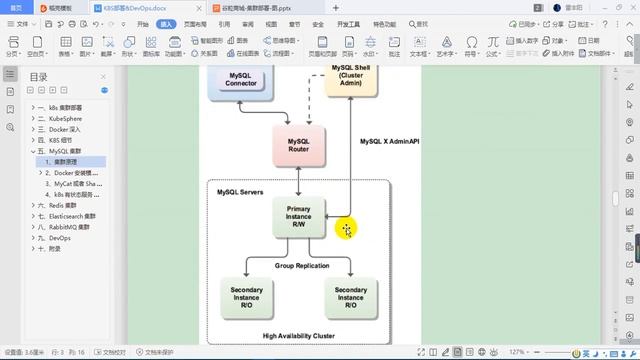This screenshot has height=360, width=640.
Task: Insert watermark (水印)
Action: pos(370,46)
